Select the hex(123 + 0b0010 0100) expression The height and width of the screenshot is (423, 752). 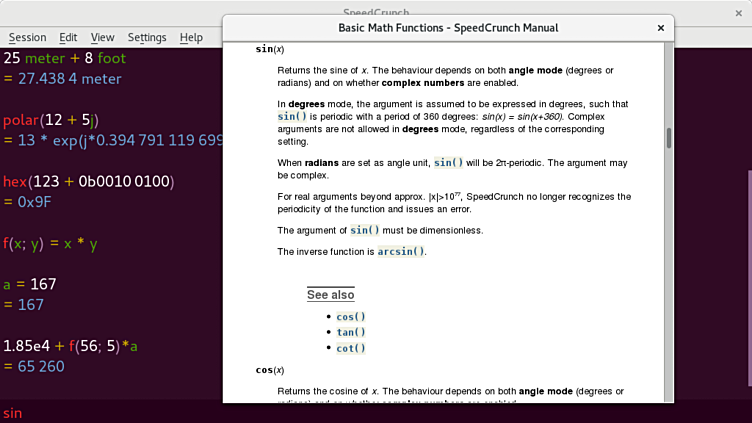click(88, 181)
